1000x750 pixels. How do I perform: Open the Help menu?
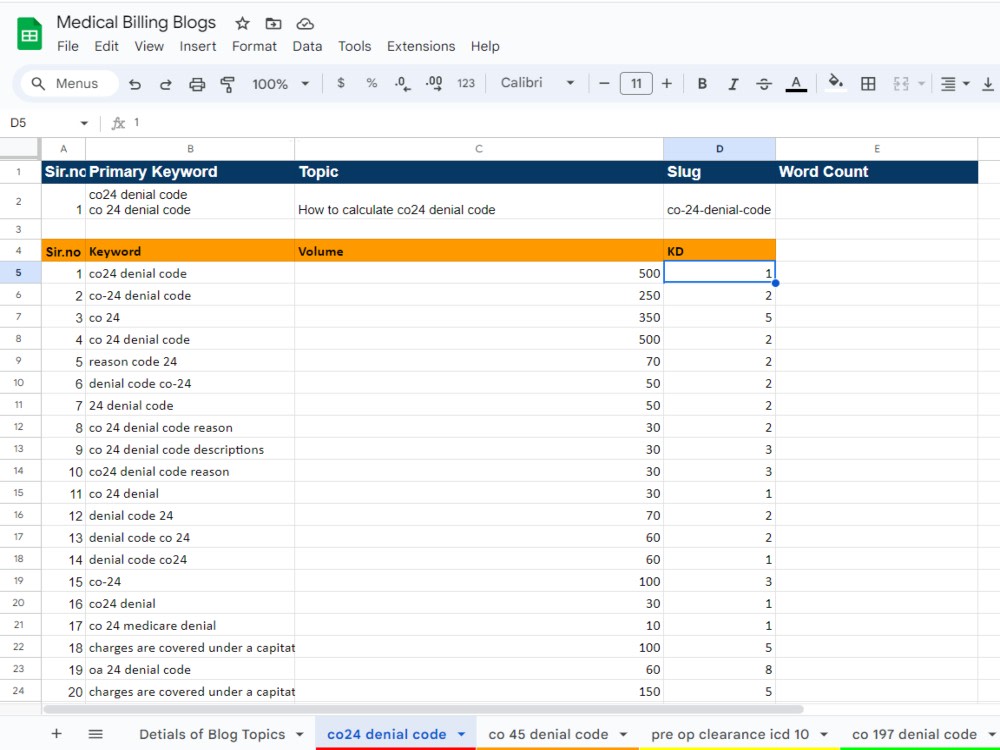(485, 46)
